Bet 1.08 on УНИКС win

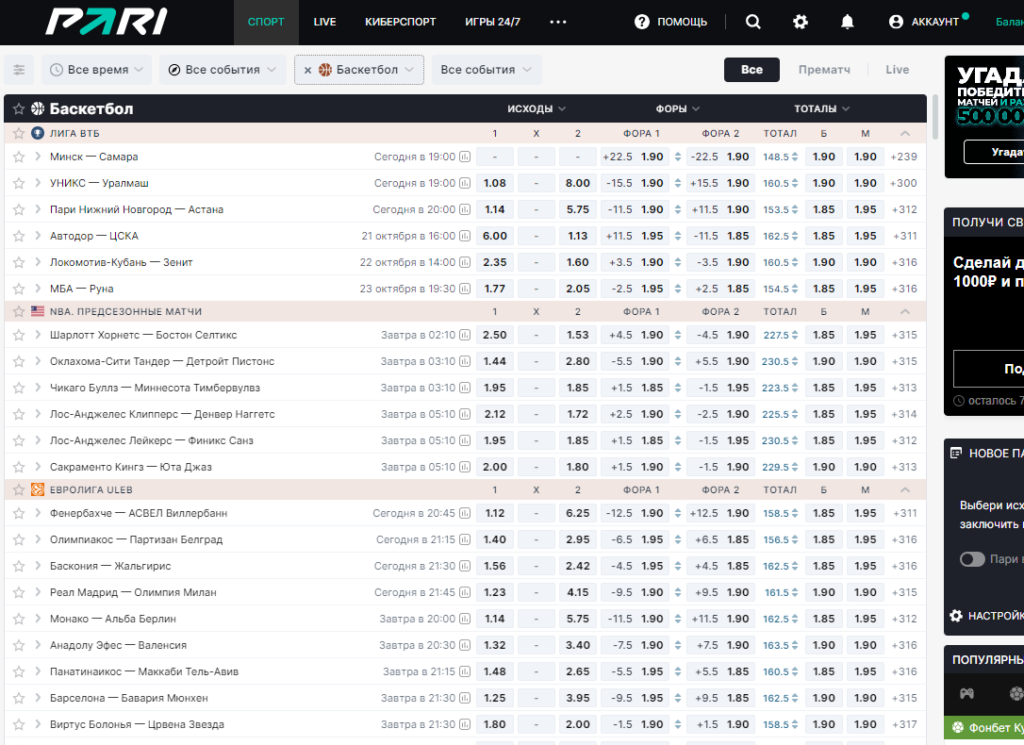tap(494, 183)
